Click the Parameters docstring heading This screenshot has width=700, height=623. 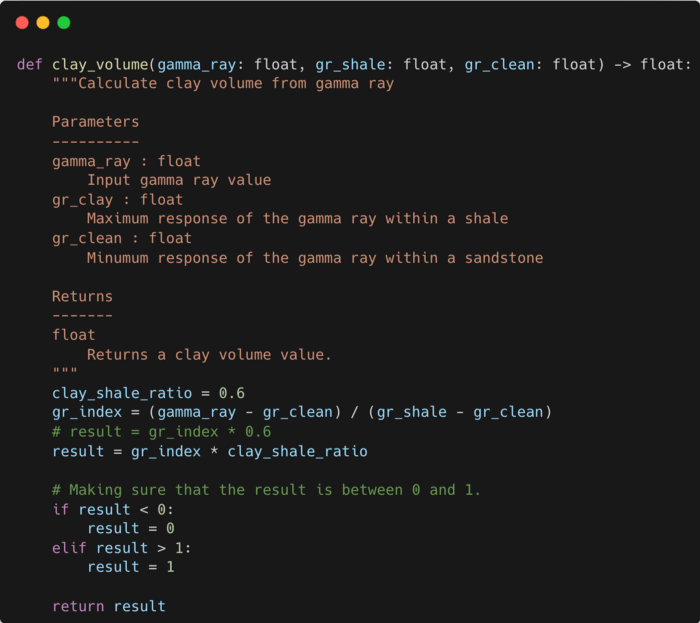[x=96, y=122]
